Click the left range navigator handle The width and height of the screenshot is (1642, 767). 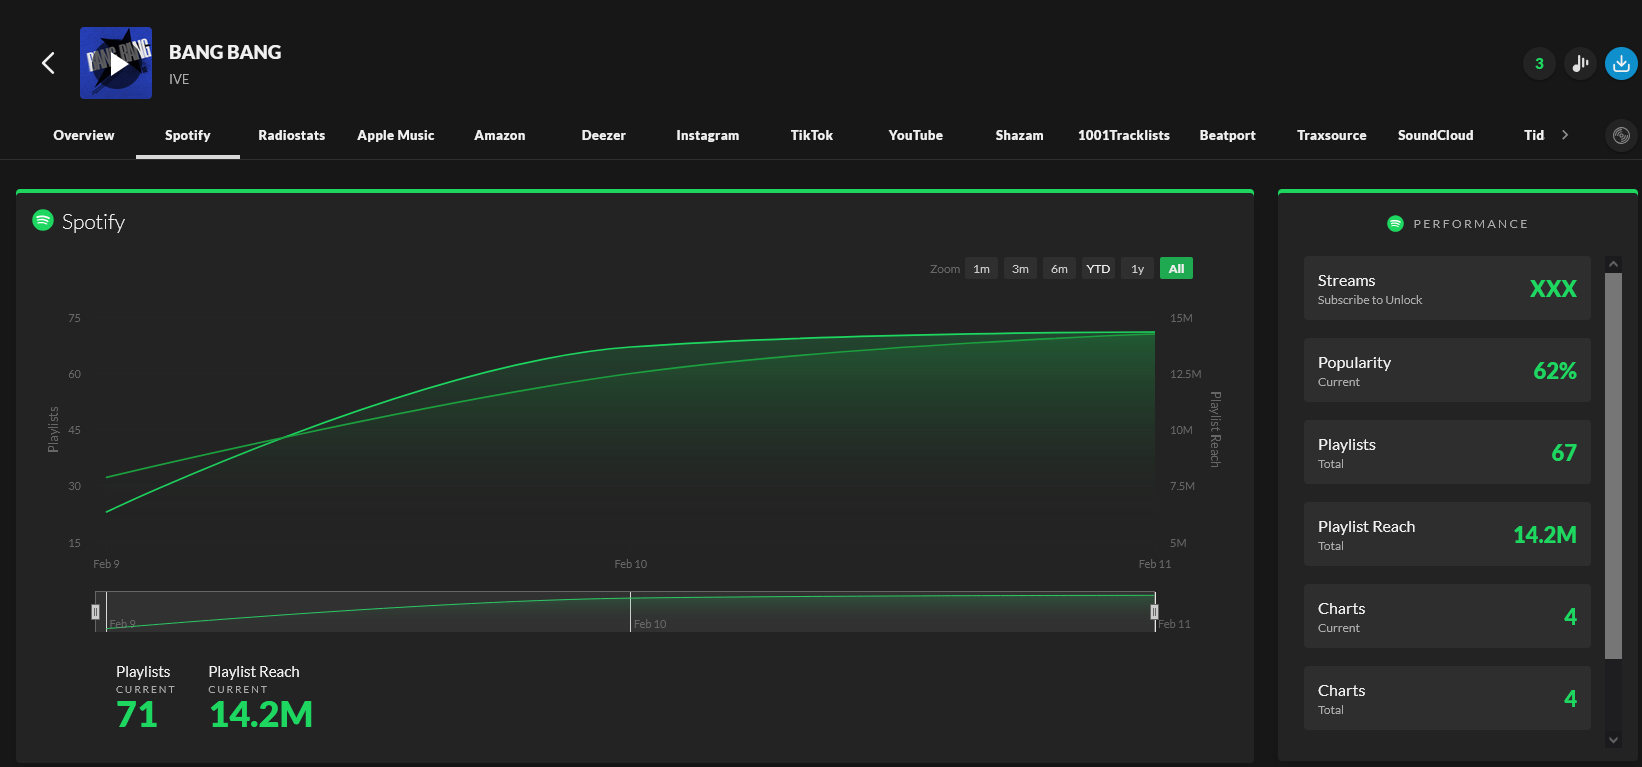point(96,611)
